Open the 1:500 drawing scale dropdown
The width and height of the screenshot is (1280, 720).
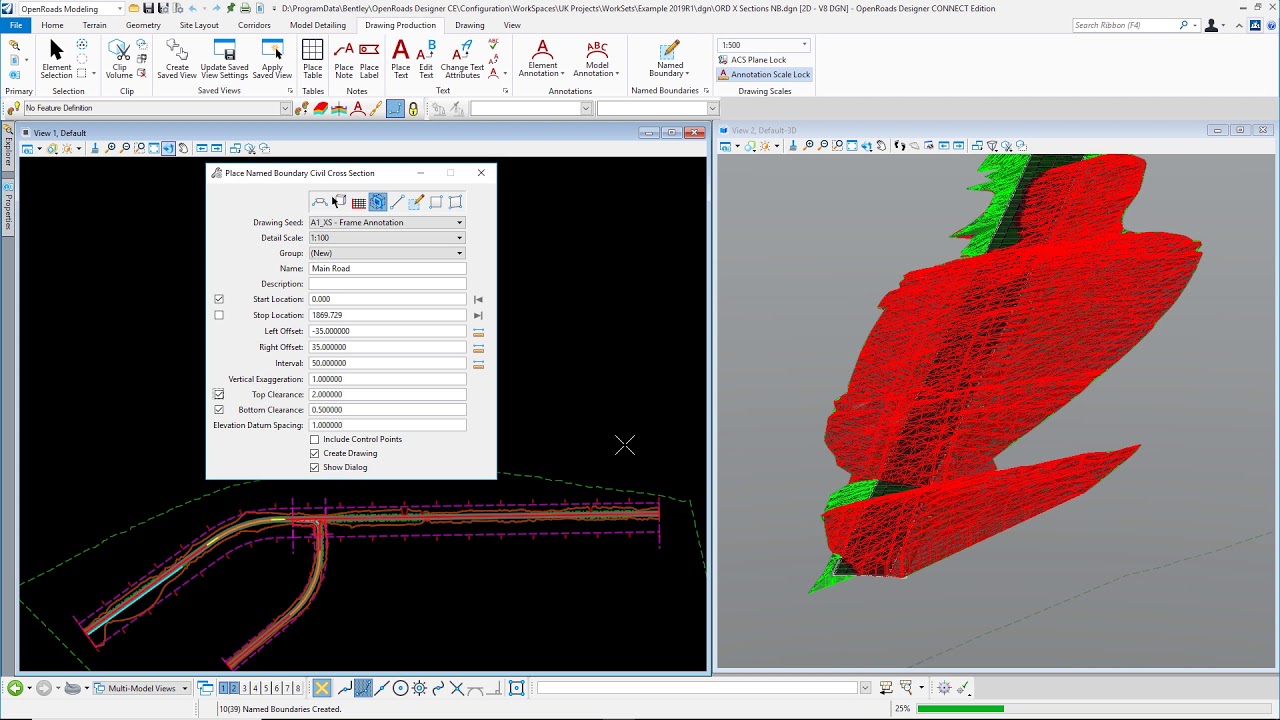[x=764, y=45]
